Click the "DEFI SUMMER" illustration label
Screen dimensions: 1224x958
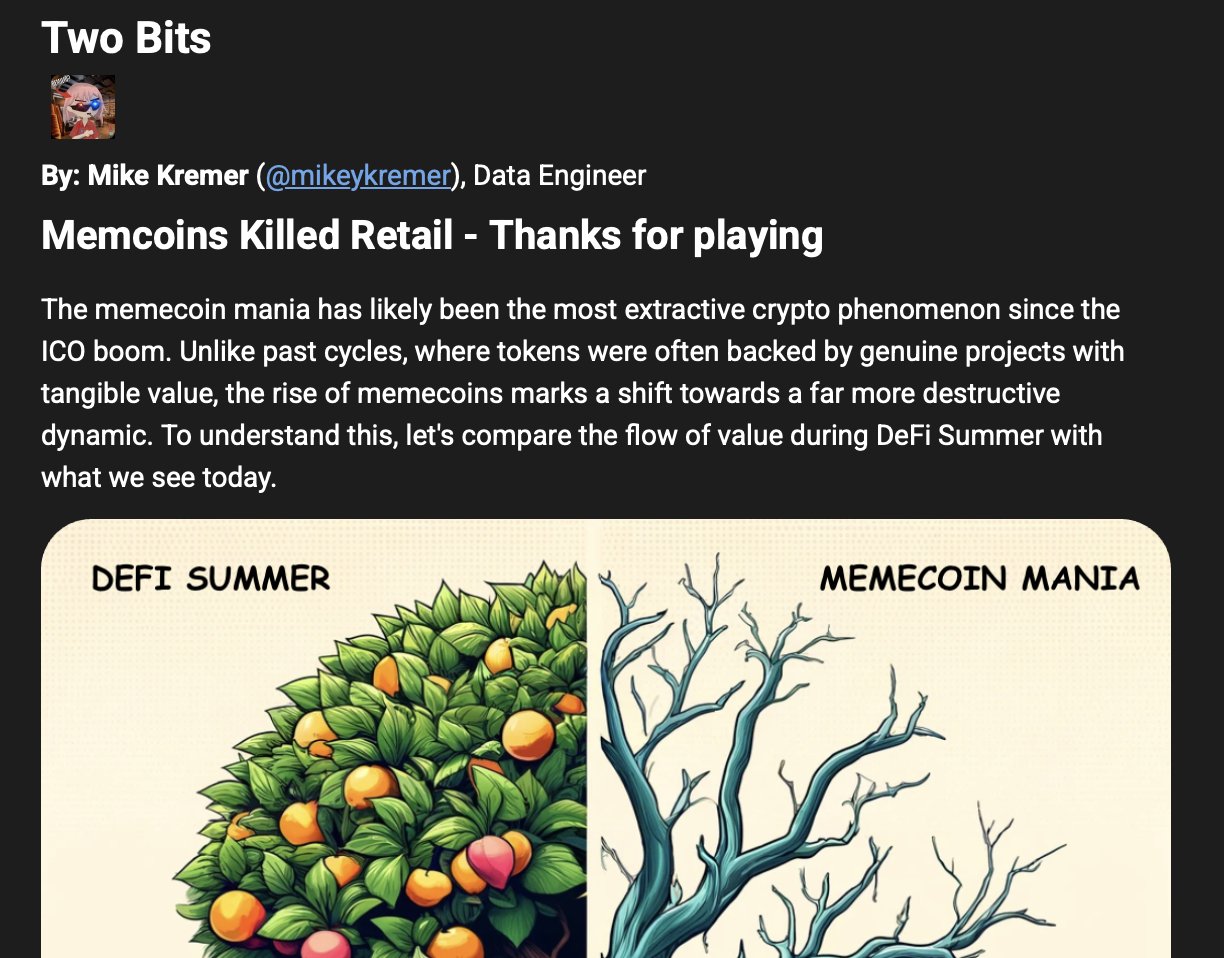click(x=210, y=578)
